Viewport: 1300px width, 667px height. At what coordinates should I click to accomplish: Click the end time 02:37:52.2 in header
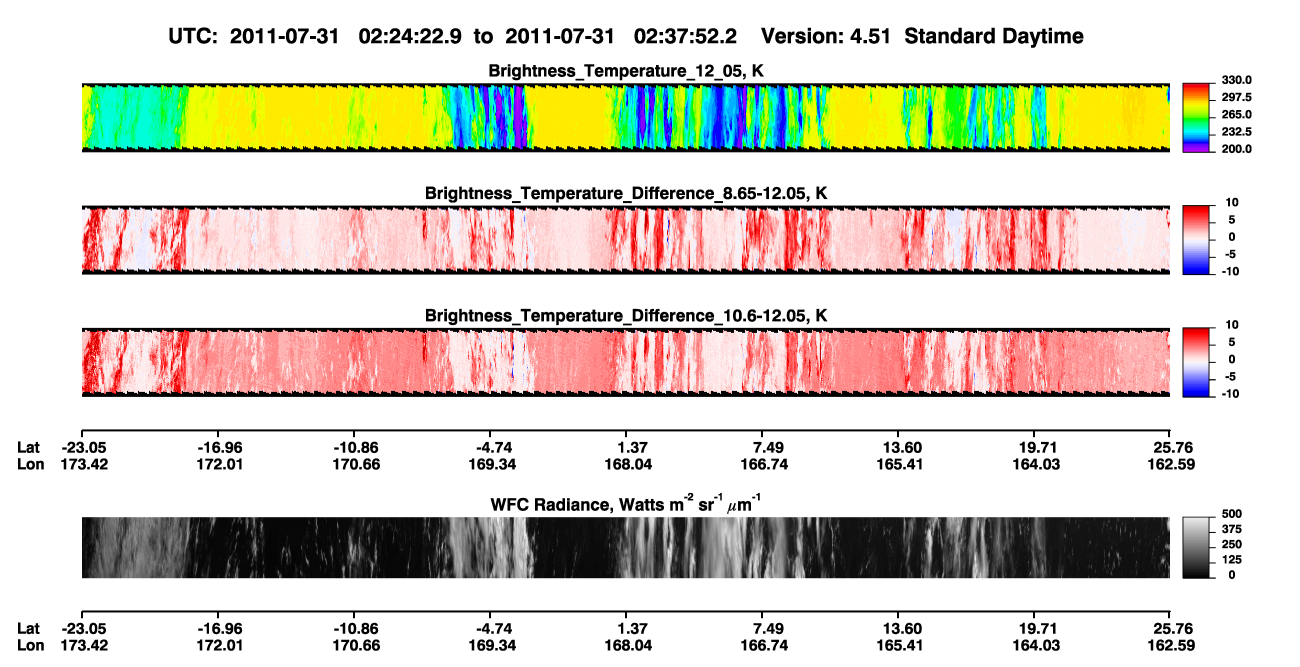click(686, 37)
